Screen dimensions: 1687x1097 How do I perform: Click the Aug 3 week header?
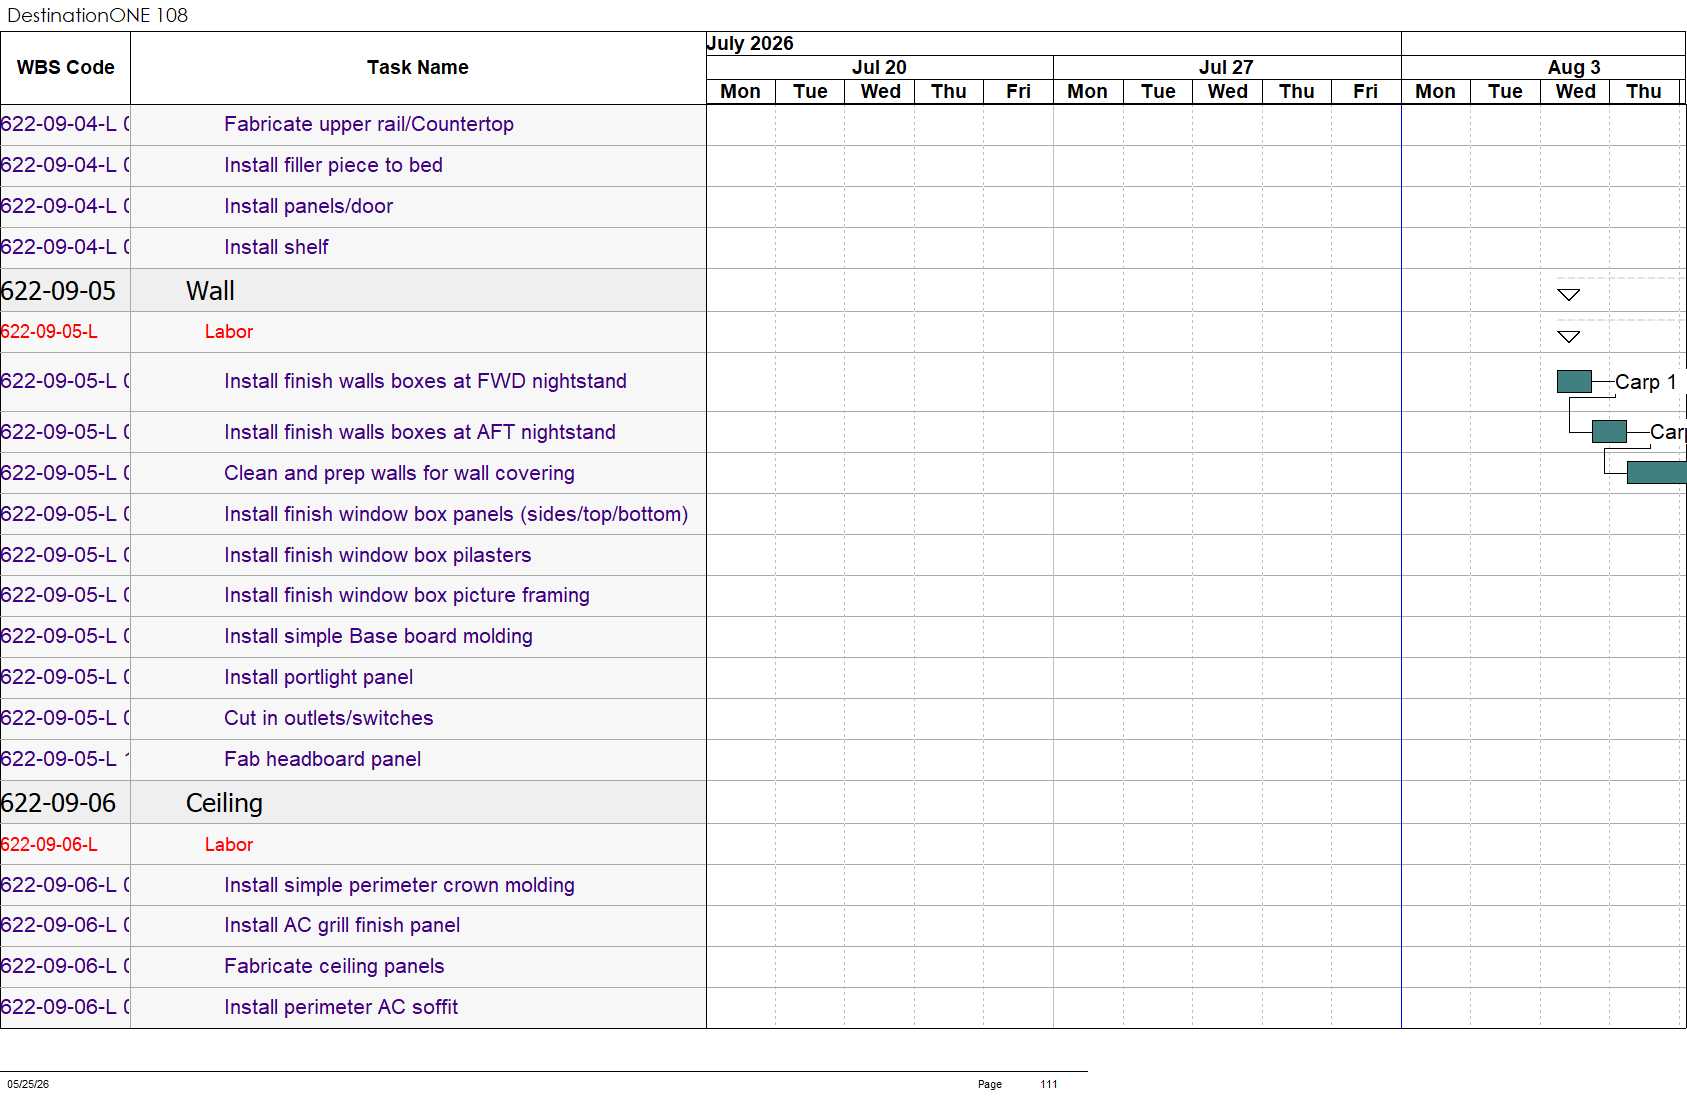[x=1574, y=67]
